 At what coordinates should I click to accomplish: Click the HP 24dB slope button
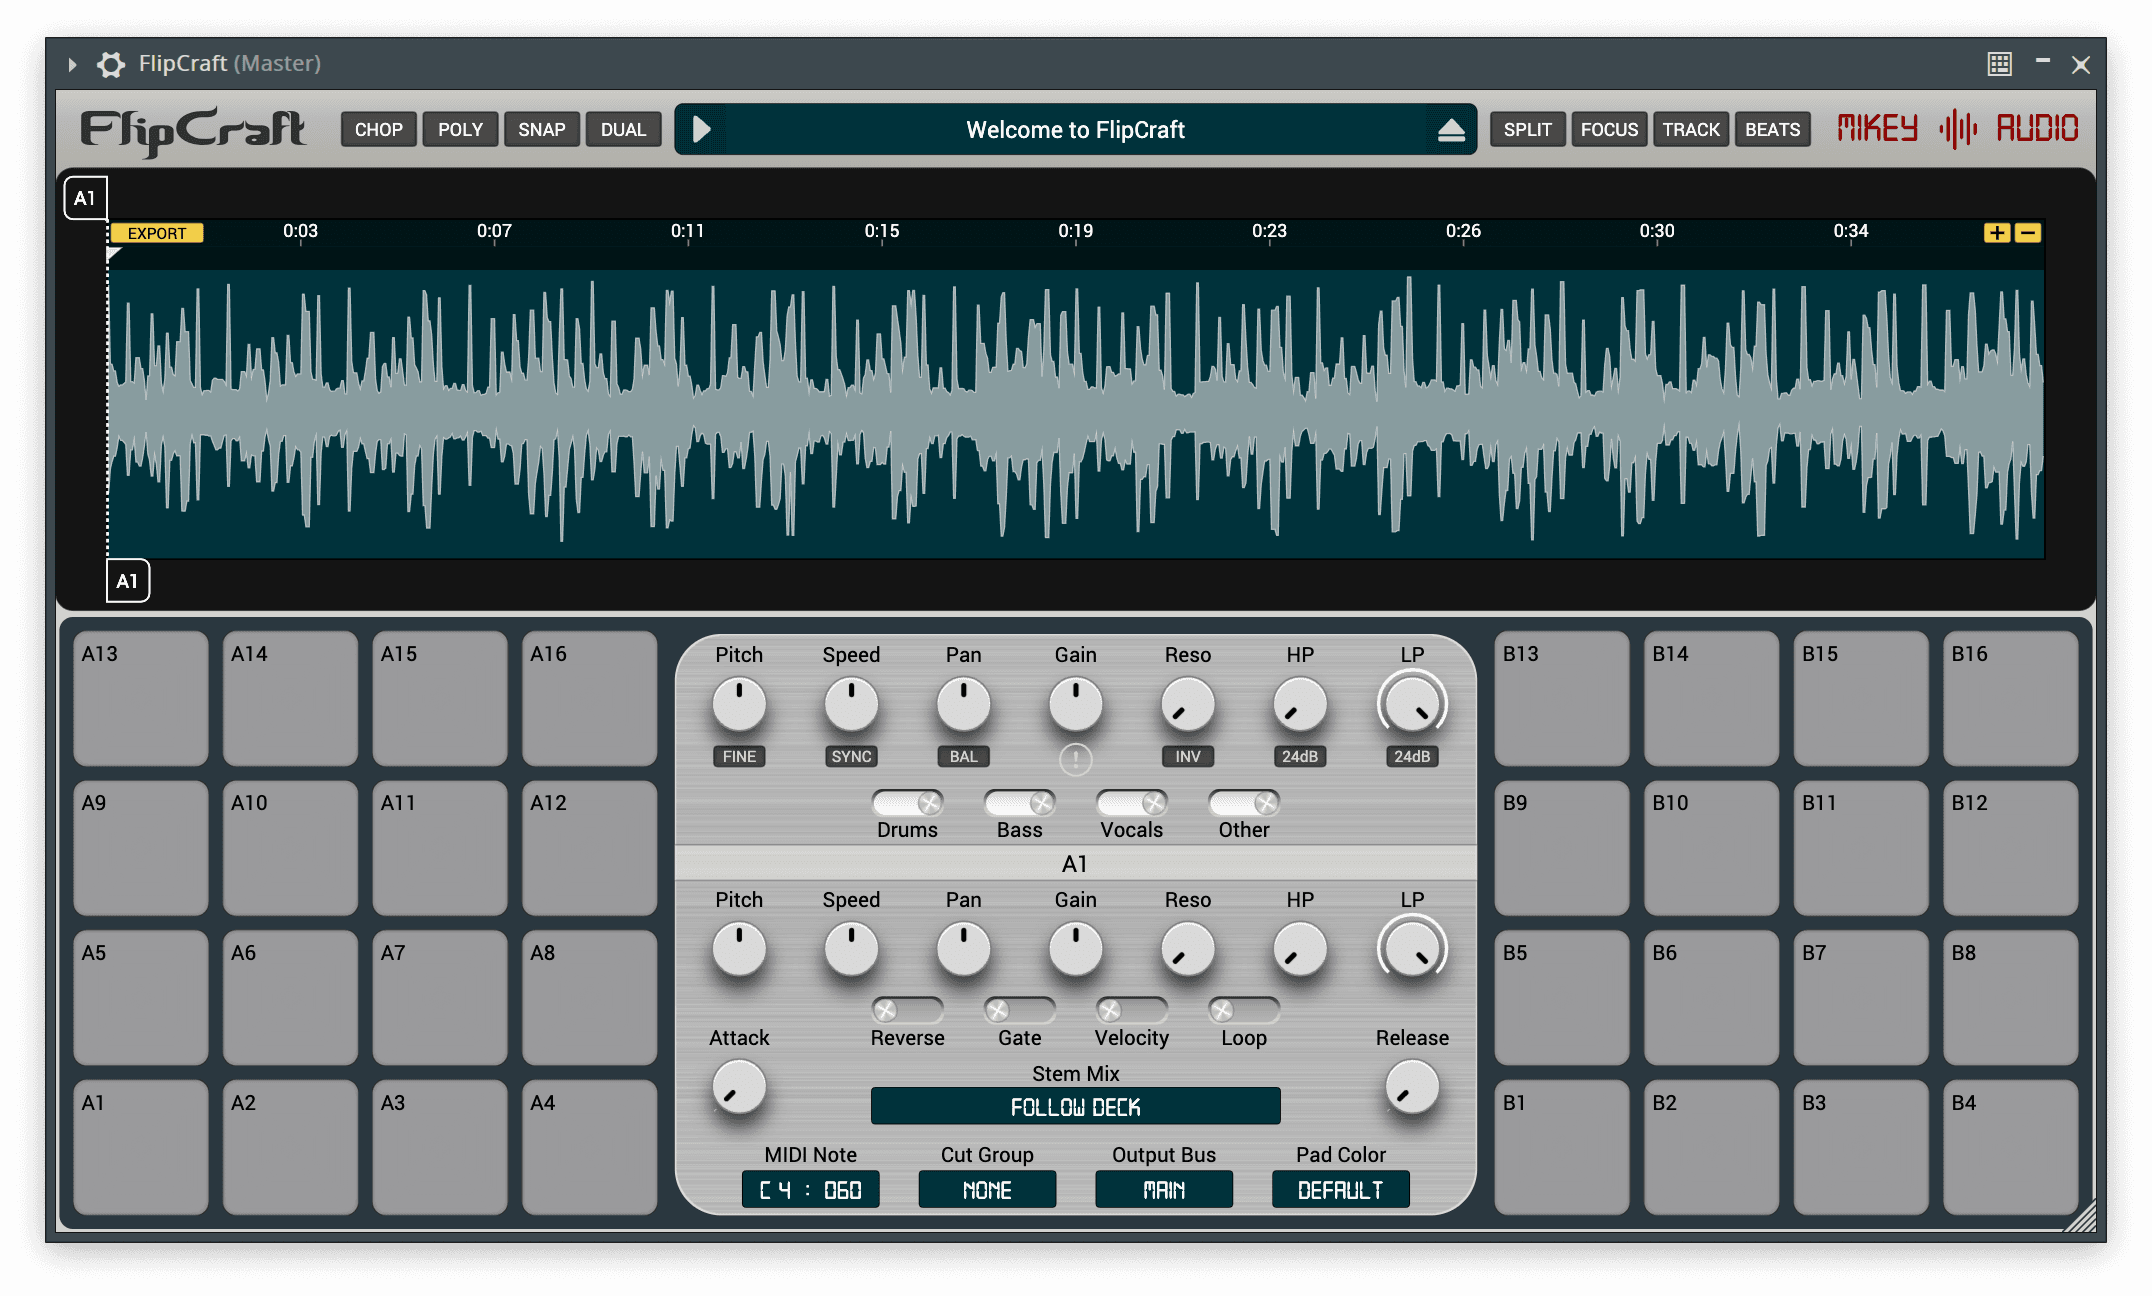tap(1300, 757)
